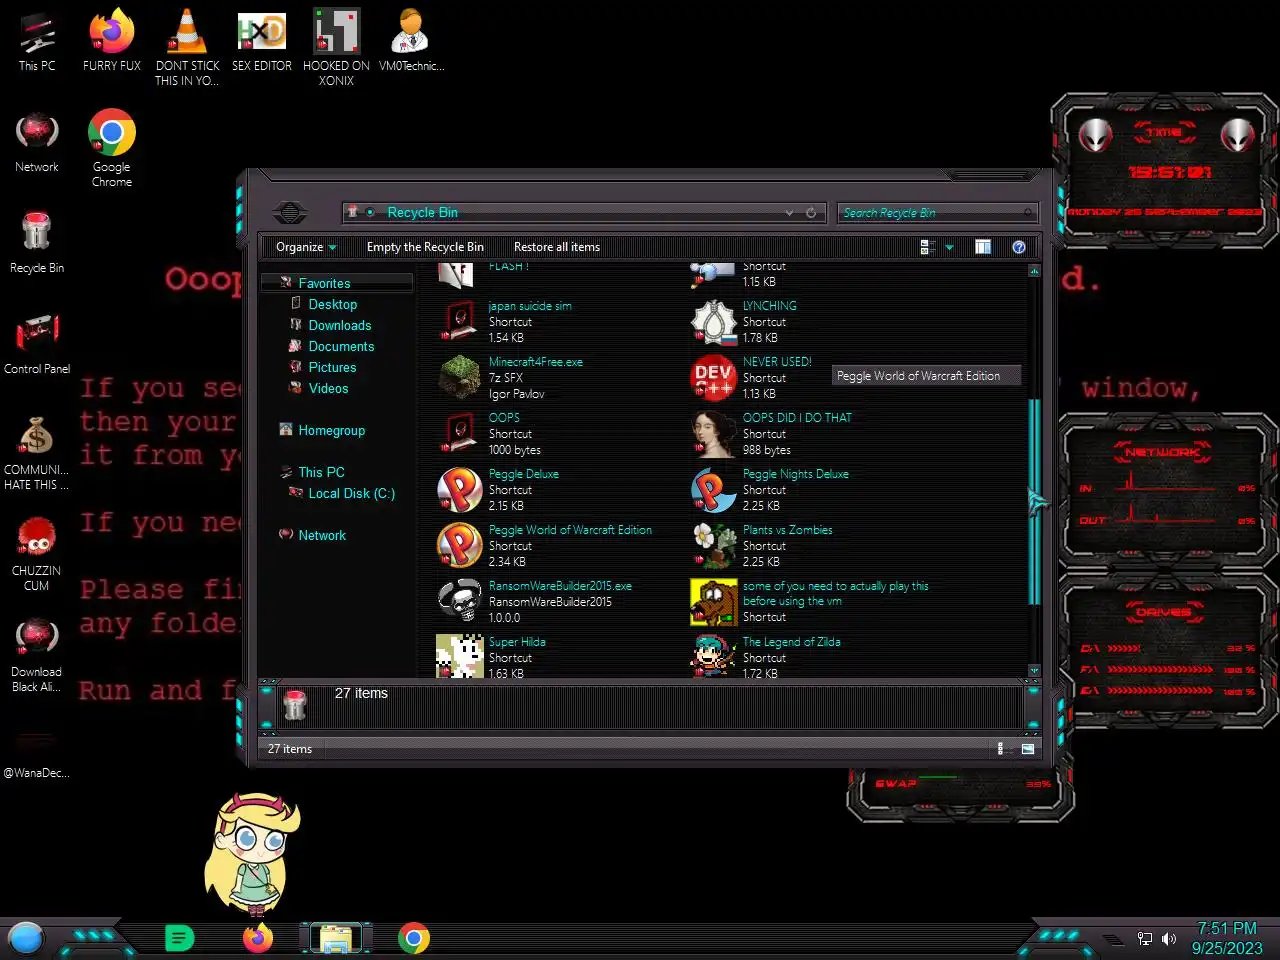Select Downloads in the navigation pane
This screenshot has width=1280, height=960.
click(339, 325)
